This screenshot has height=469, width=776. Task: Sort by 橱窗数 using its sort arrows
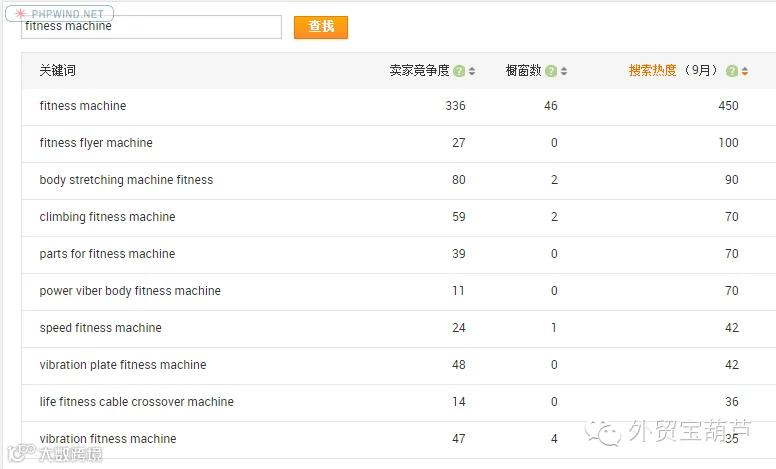[564, 71]
